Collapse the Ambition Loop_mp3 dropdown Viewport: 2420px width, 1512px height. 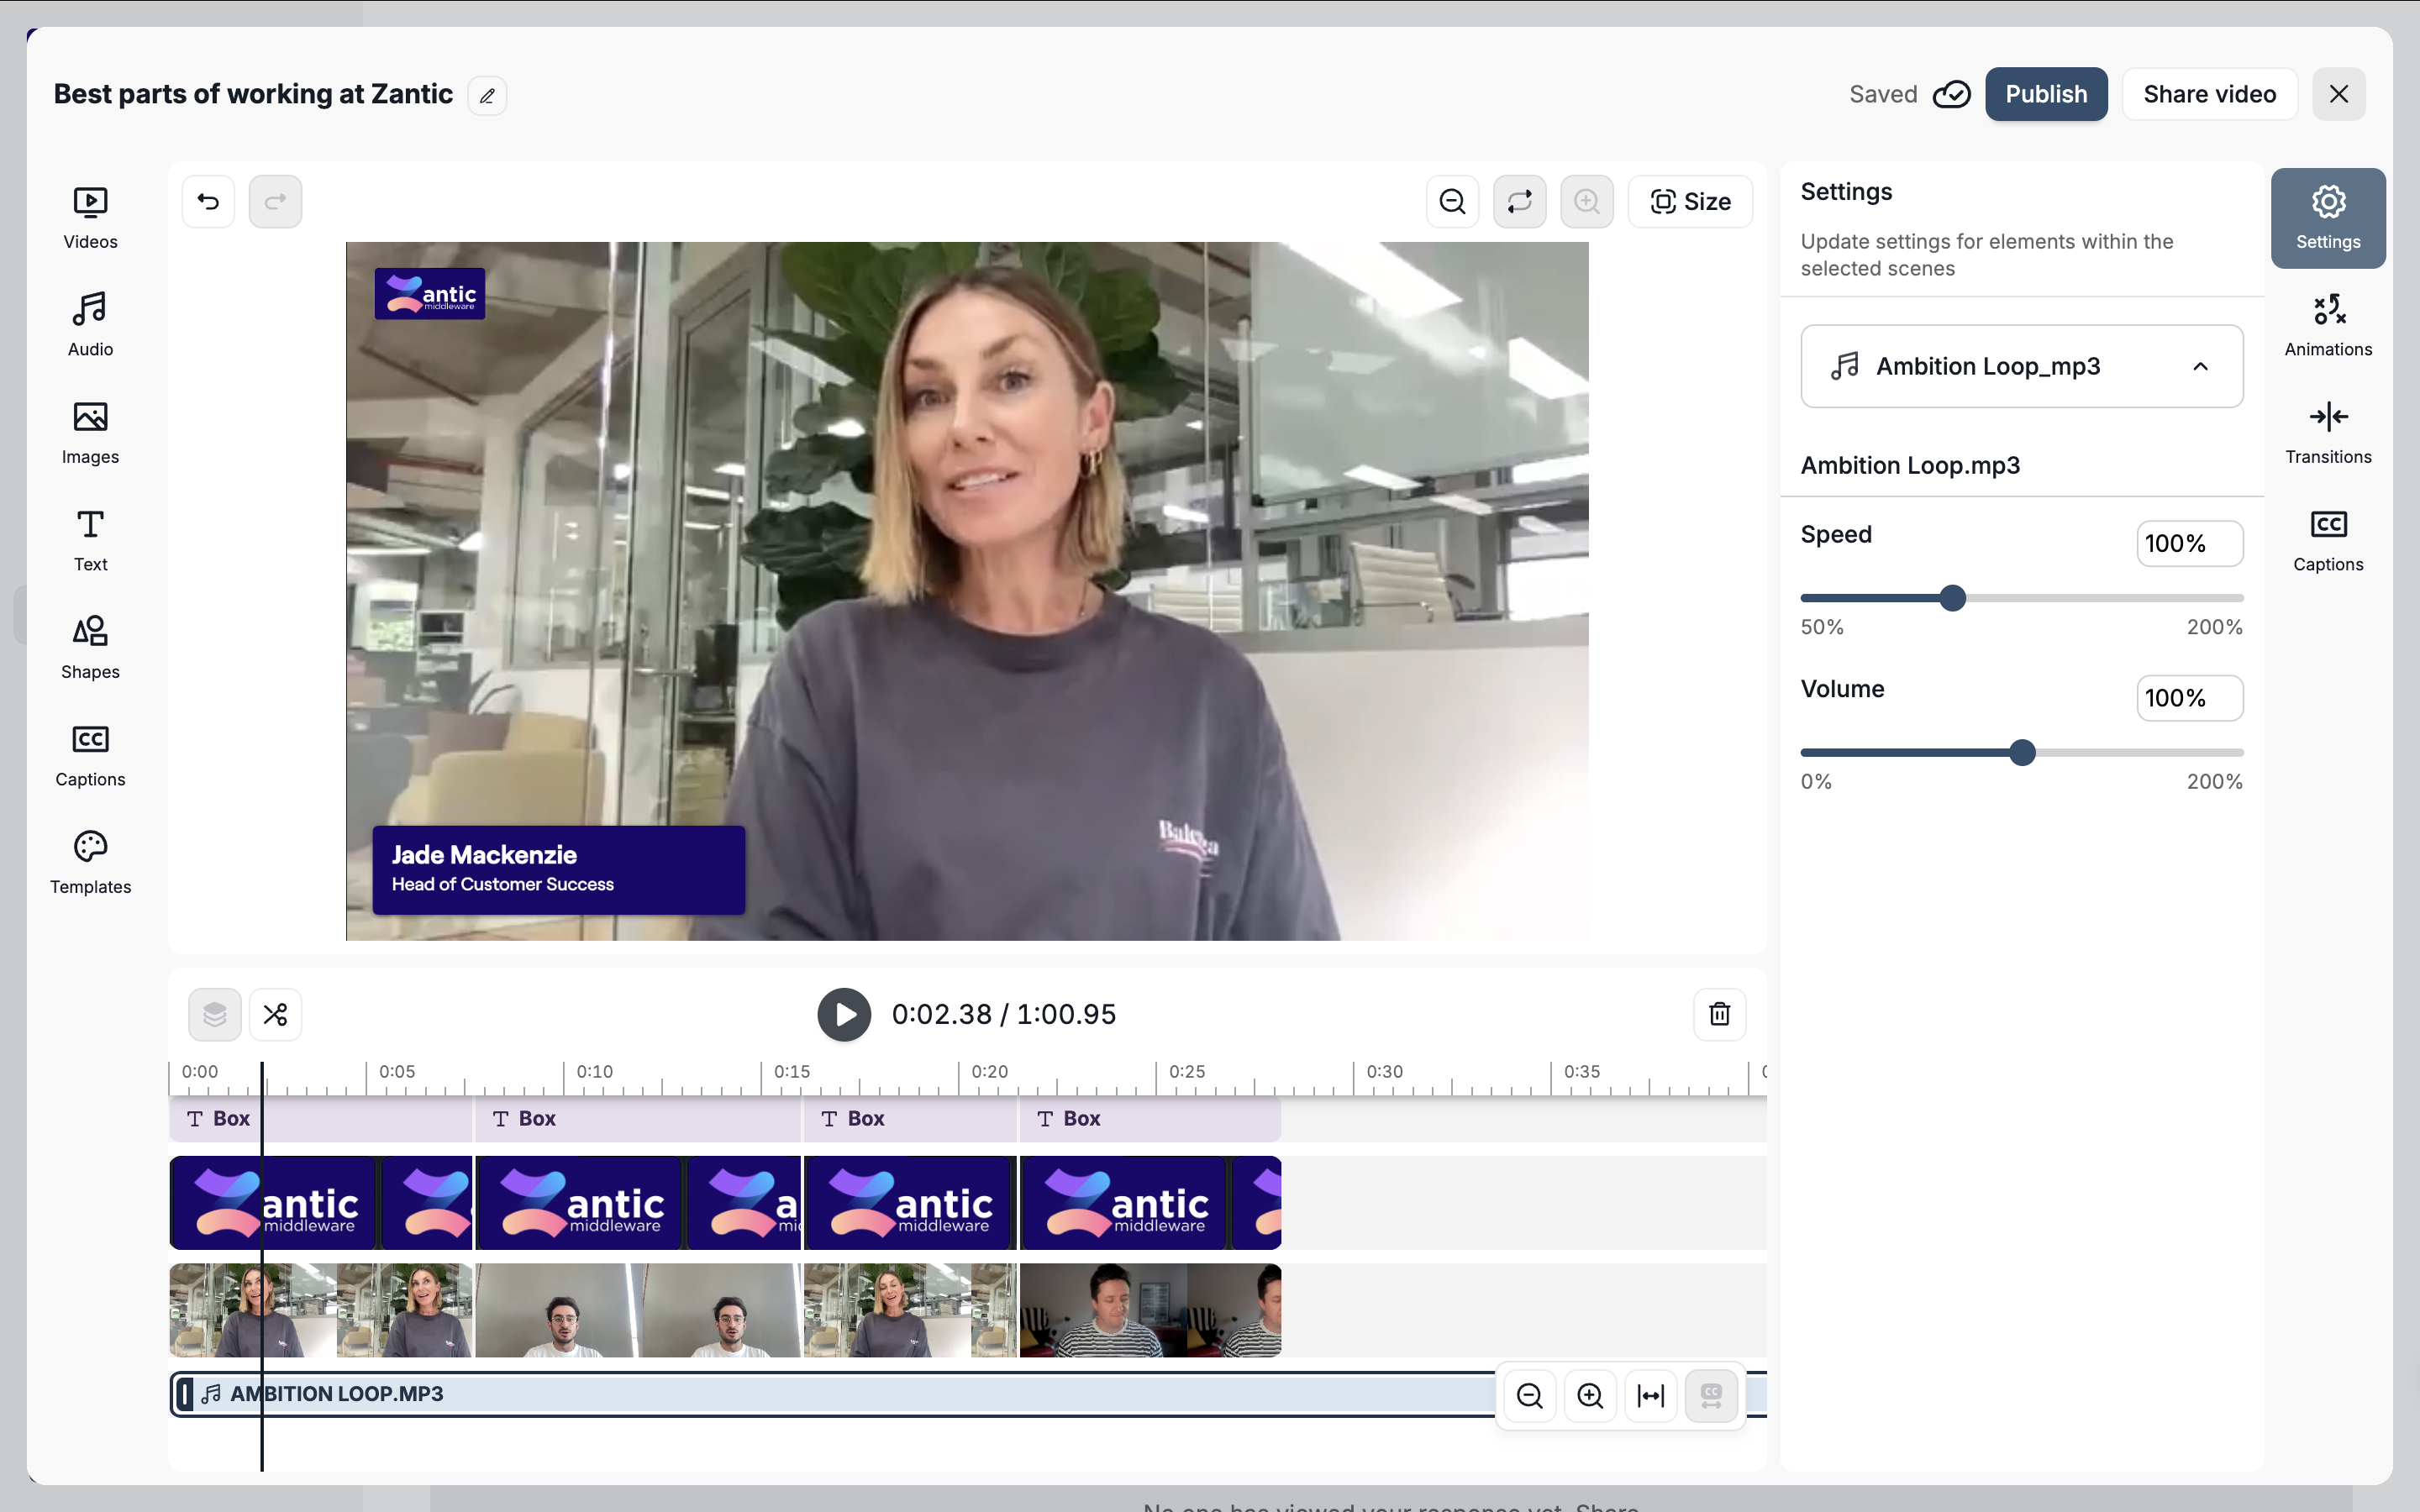(x=2200, y=366)
